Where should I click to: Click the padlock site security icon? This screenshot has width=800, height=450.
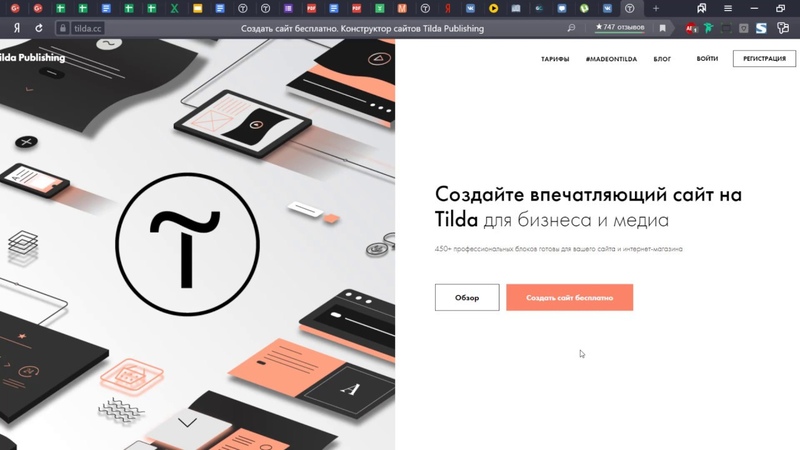coord(62,28)
